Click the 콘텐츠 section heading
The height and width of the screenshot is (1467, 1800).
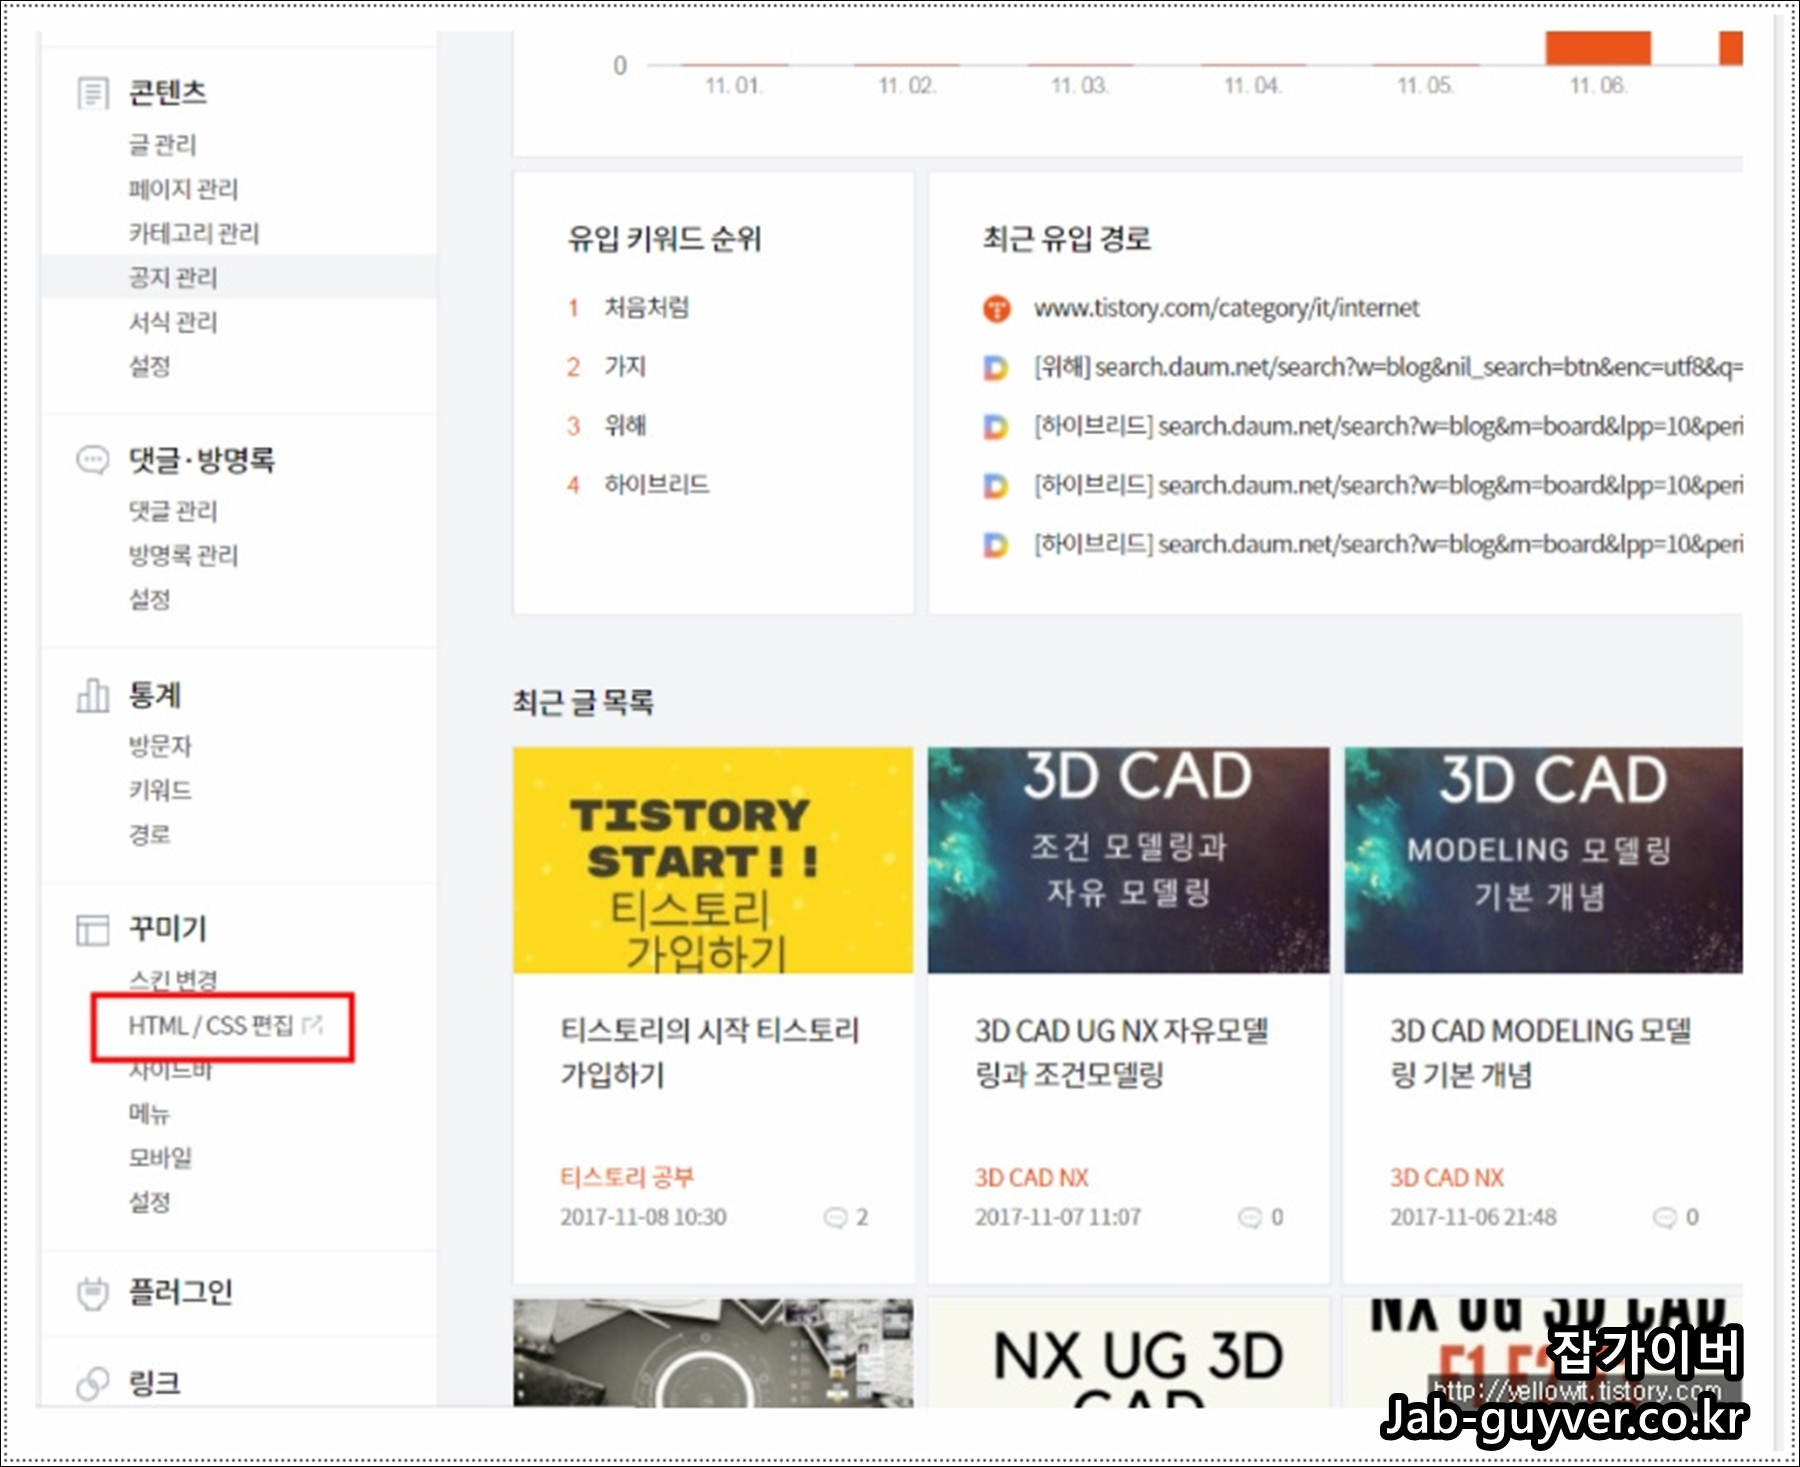tap(168, 92)
